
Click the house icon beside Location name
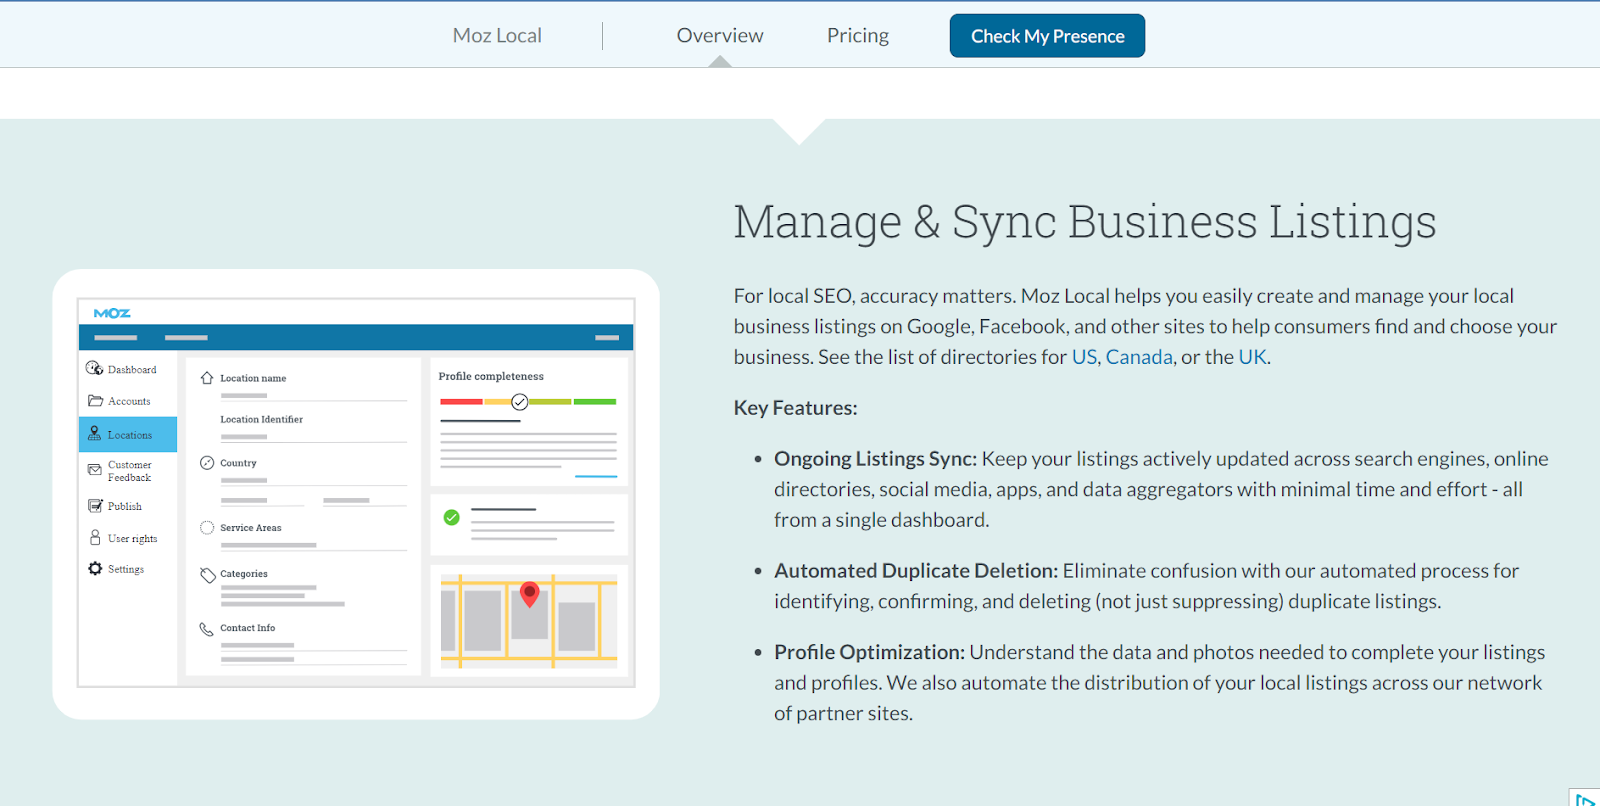tap(207, 378)
